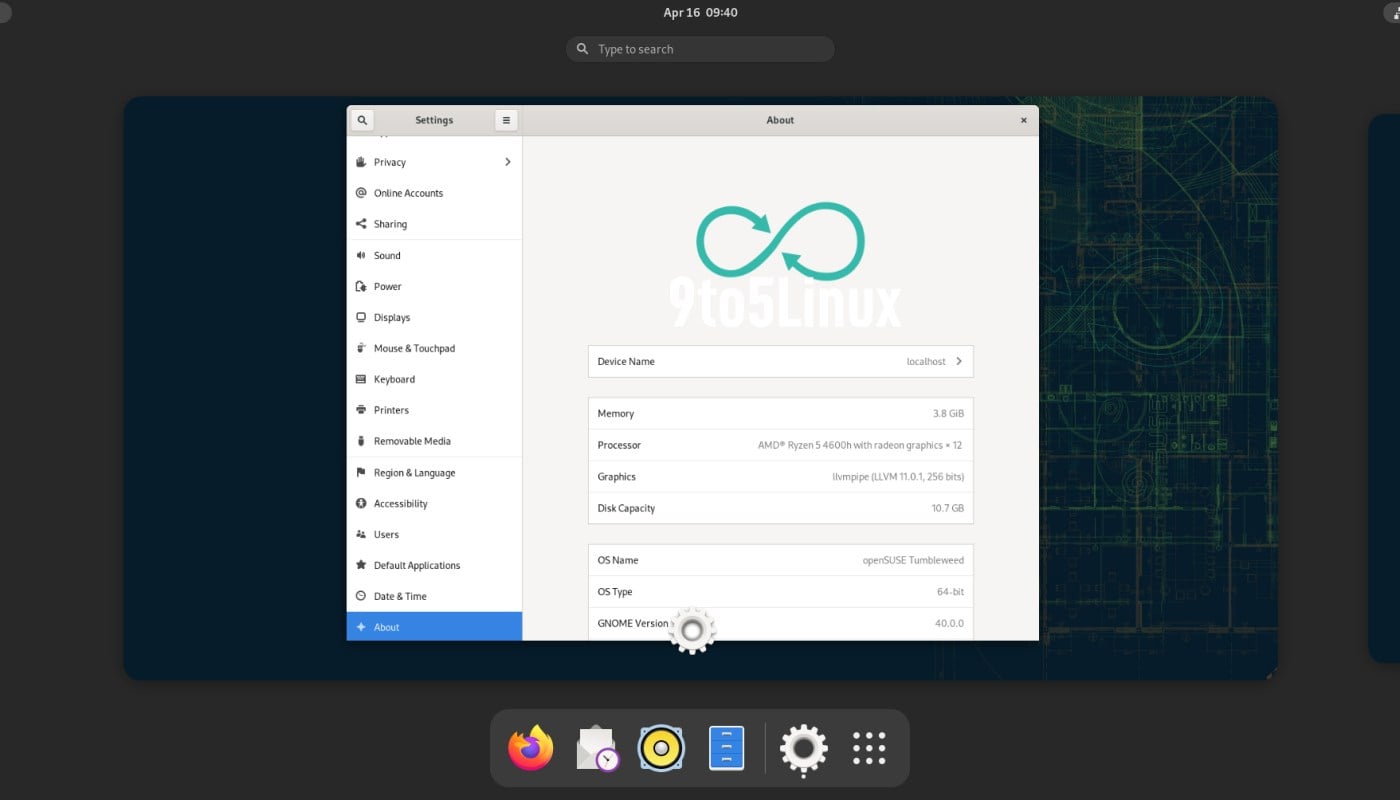The height and width of the screenshot is (800, 1400).
Task: Click the Printers icon in sidebar
Action: click(361, 410)
